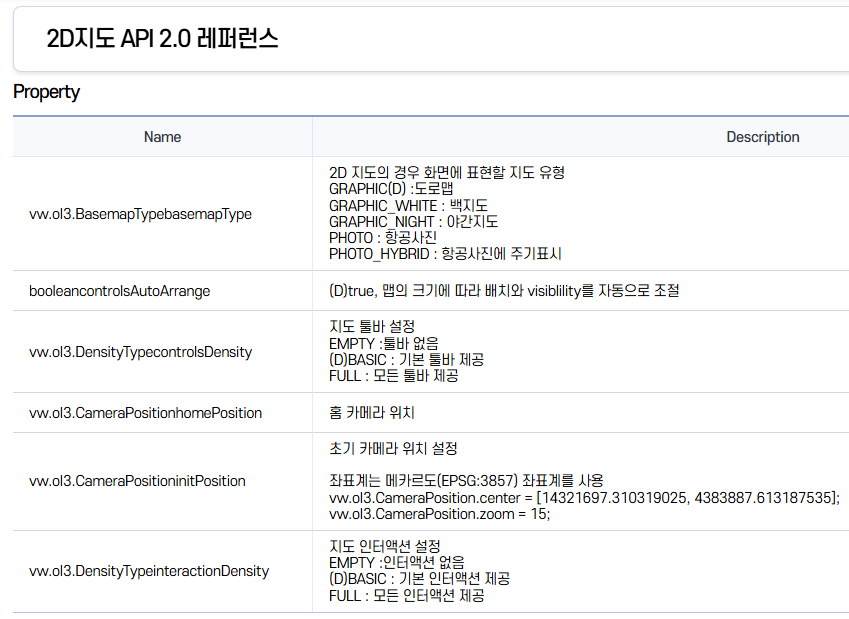
Task: Click the 'Name' column header
Action: pos(162,137)
